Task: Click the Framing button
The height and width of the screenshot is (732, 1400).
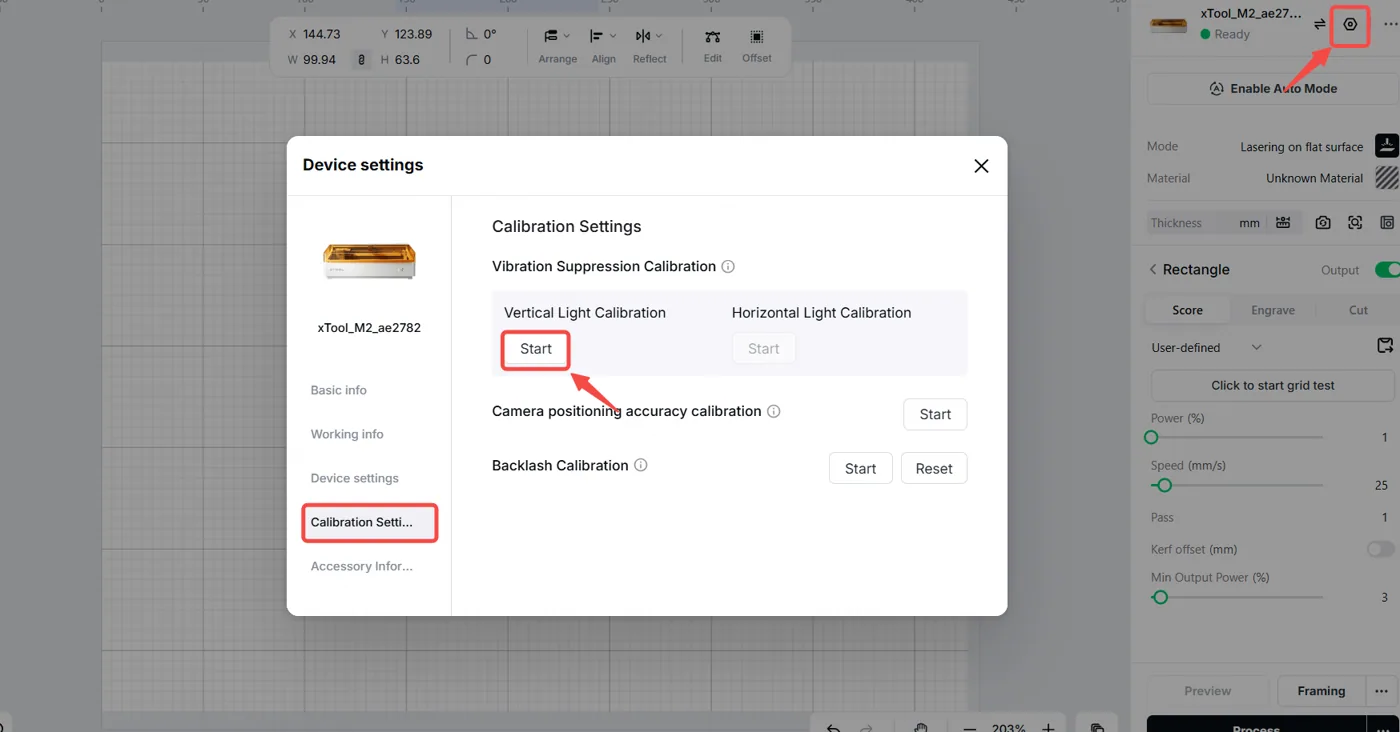Action: click(x=1321, y=691)
